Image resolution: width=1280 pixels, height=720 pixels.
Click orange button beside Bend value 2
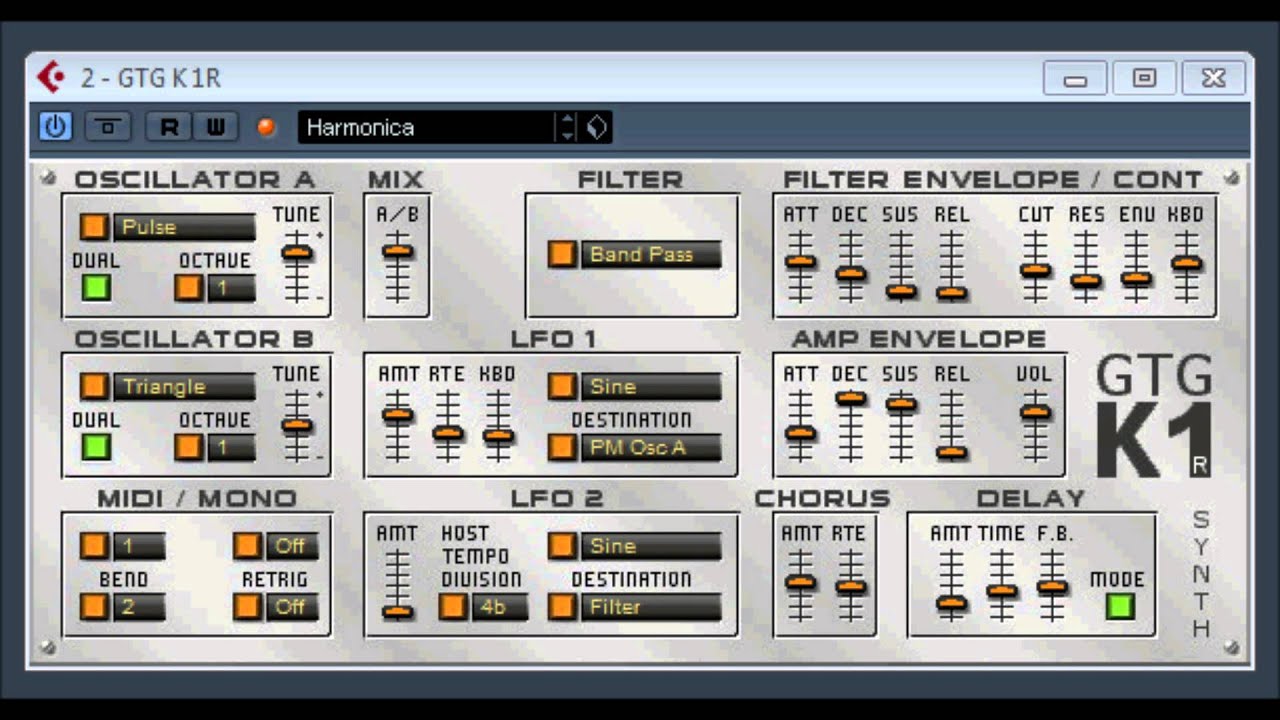(x=94, y=606)
